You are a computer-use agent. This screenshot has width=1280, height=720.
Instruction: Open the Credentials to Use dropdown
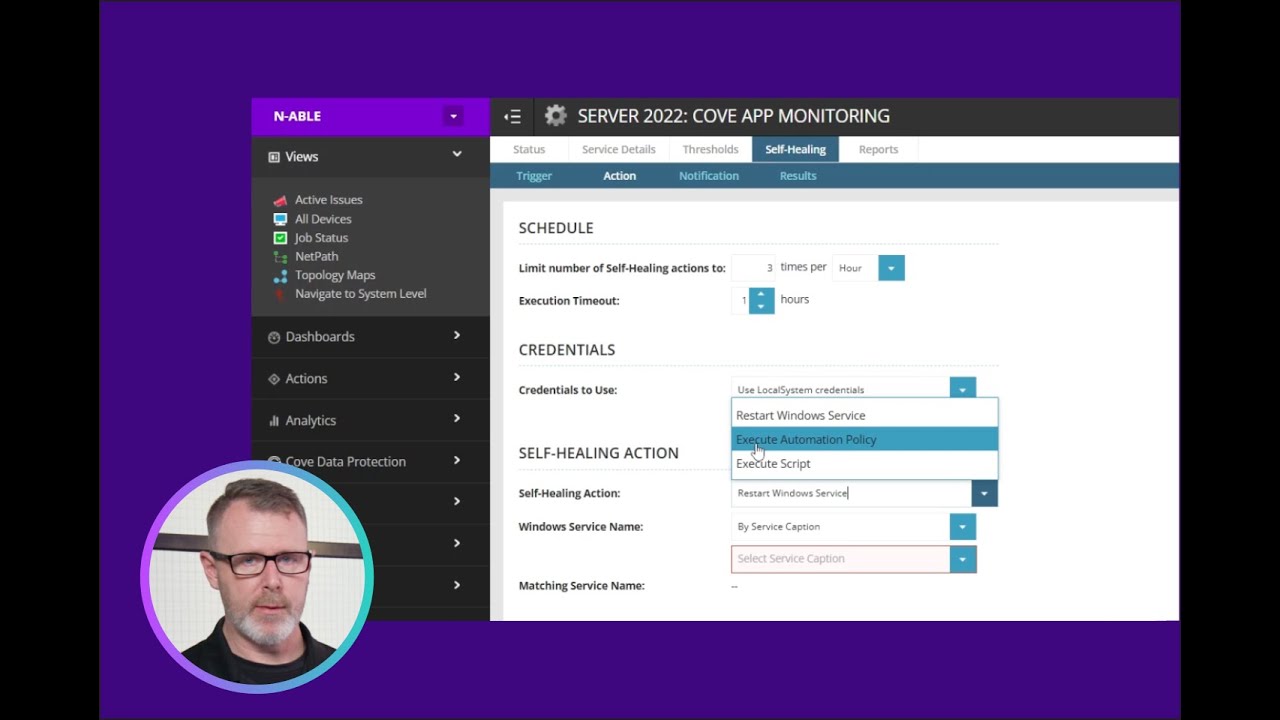click(x=962, y=389)
